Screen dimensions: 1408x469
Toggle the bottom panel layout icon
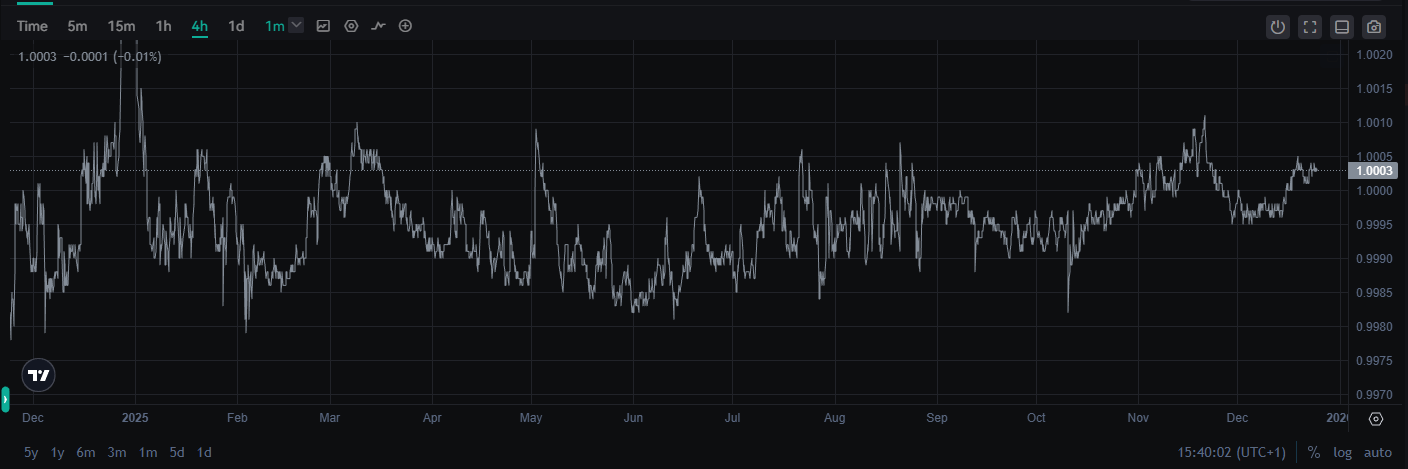coord(1342,27)
